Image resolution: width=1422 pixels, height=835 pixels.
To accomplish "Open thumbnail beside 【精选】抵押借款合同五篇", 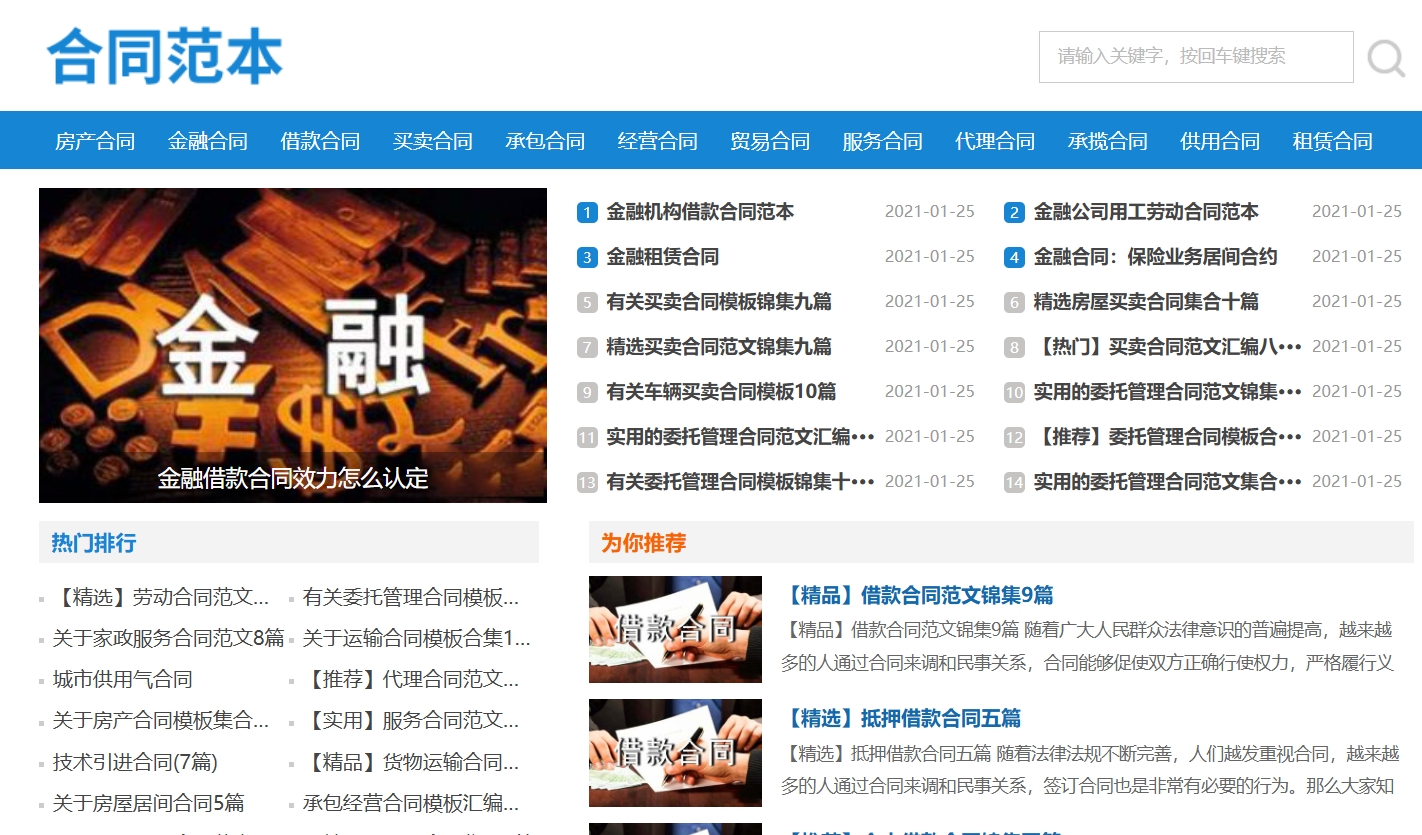I will pyautogui.click(x=675, y=753).
